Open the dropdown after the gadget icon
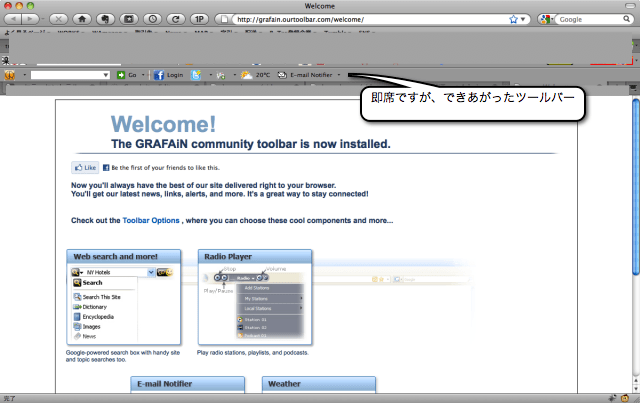 [x=234, y=75]
